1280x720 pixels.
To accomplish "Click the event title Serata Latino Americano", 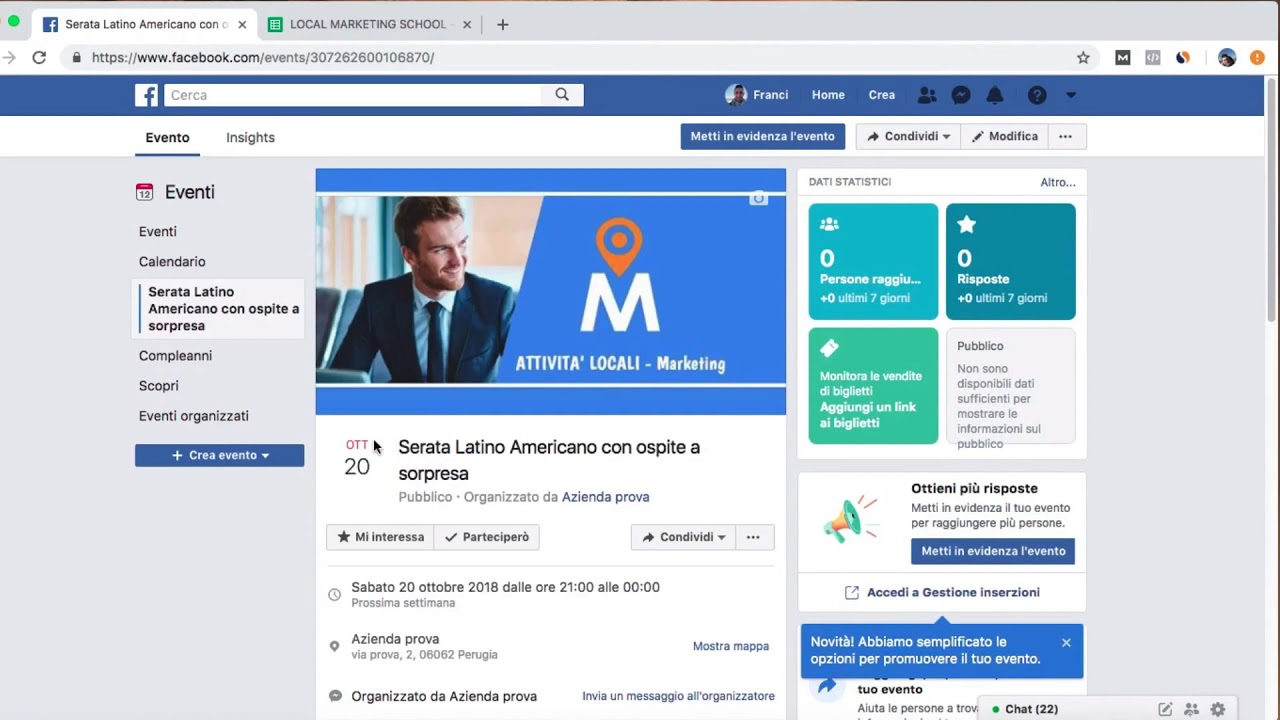I will tap(549, 460).
